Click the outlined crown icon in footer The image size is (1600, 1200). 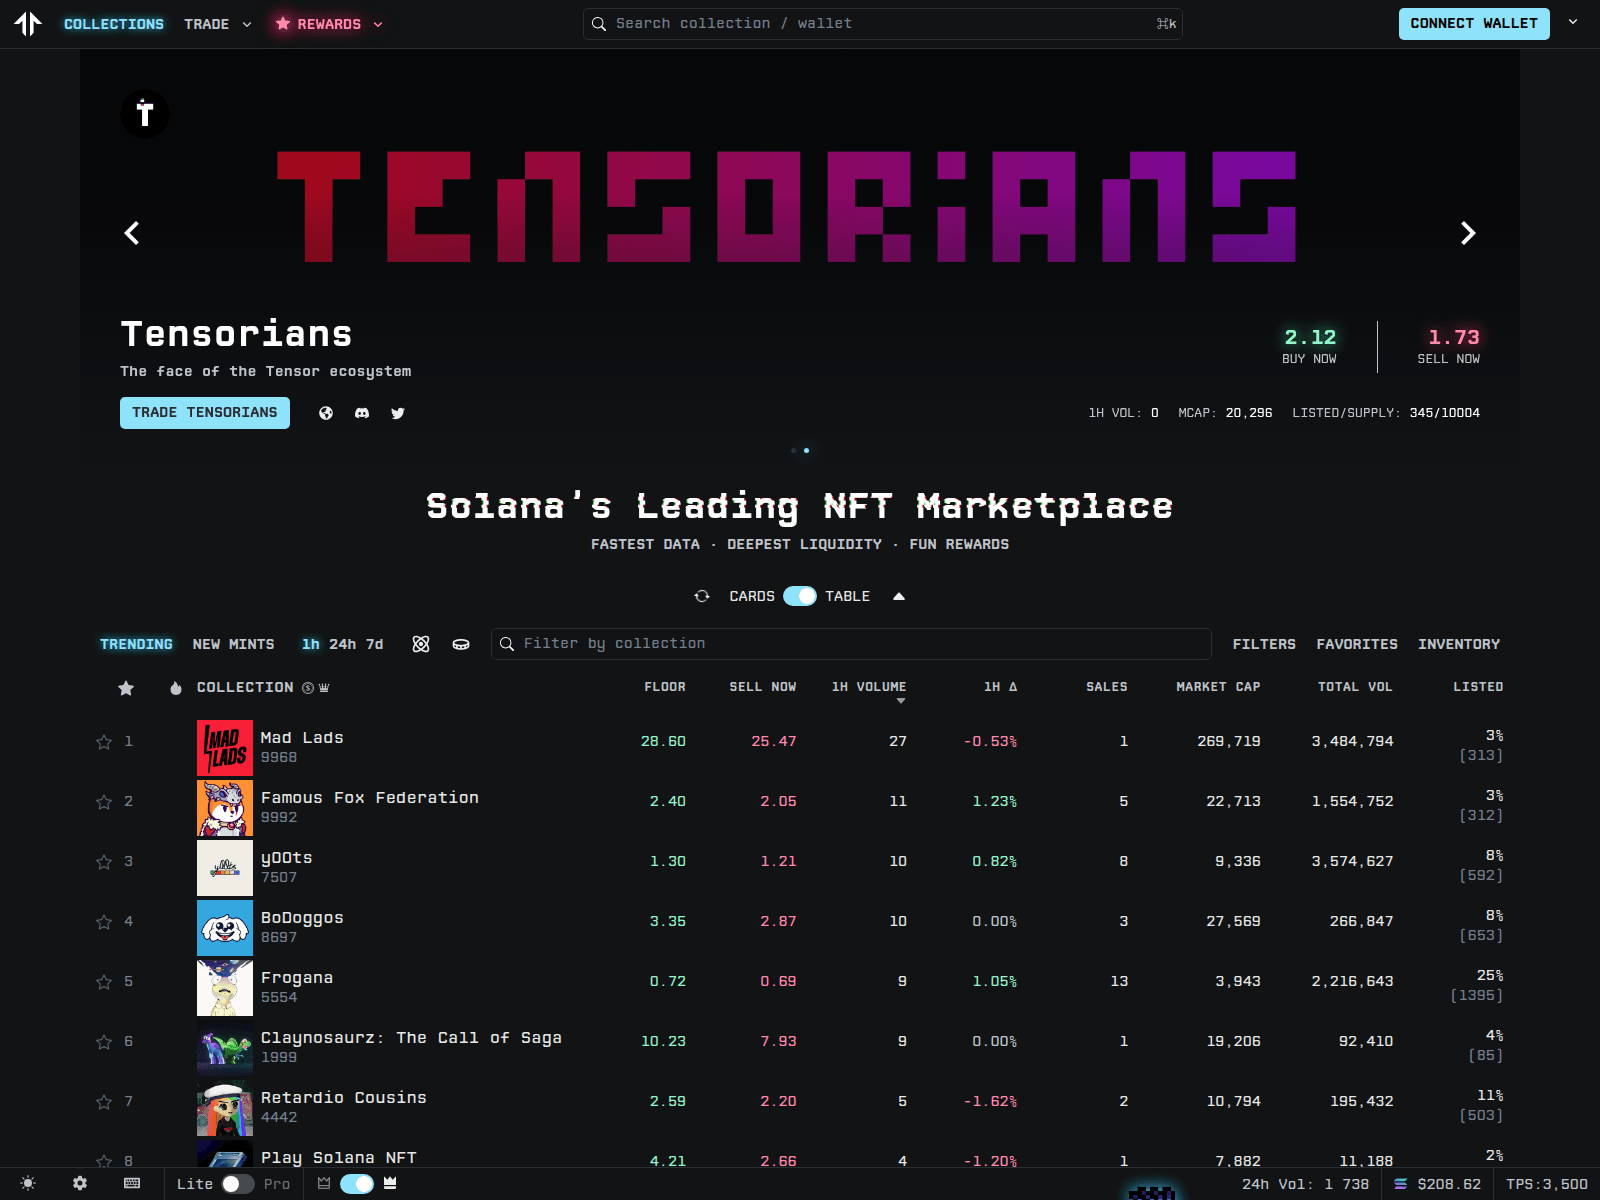click(x=324, y=1183)
